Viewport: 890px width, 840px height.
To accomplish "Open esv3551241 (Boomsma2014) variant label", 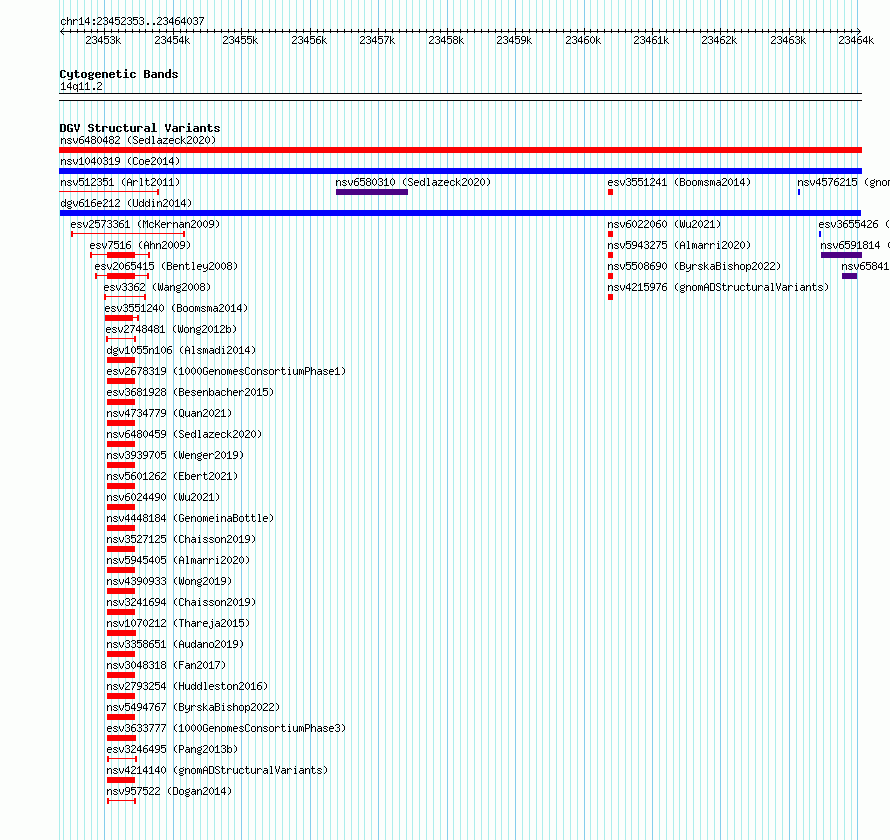I will (679, 182).
